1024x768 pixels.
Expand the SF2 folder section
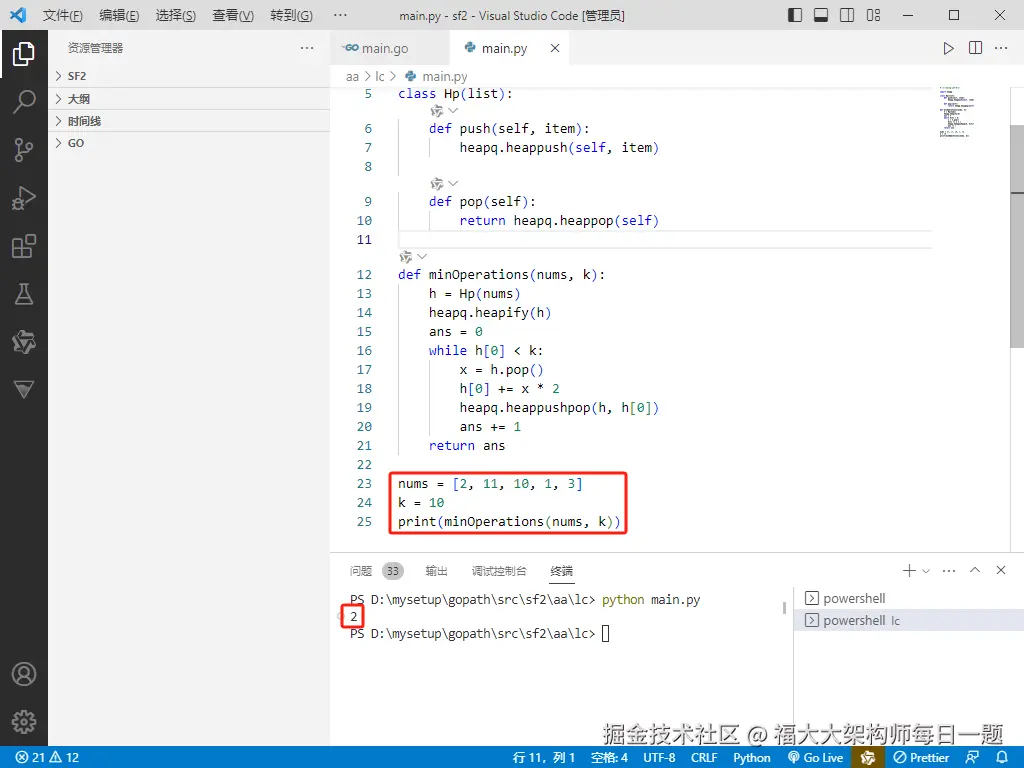[x=189, y=76]
